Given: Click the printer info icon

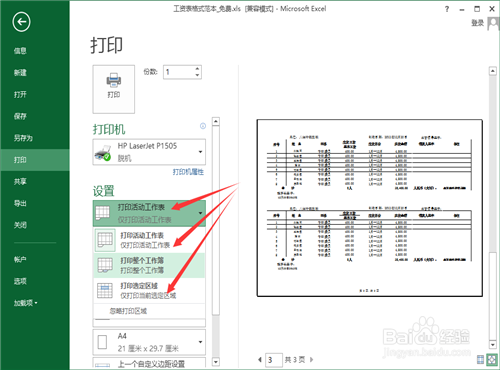Looking at the screenshot, I should pyautogui.click(x=203, y=126).
